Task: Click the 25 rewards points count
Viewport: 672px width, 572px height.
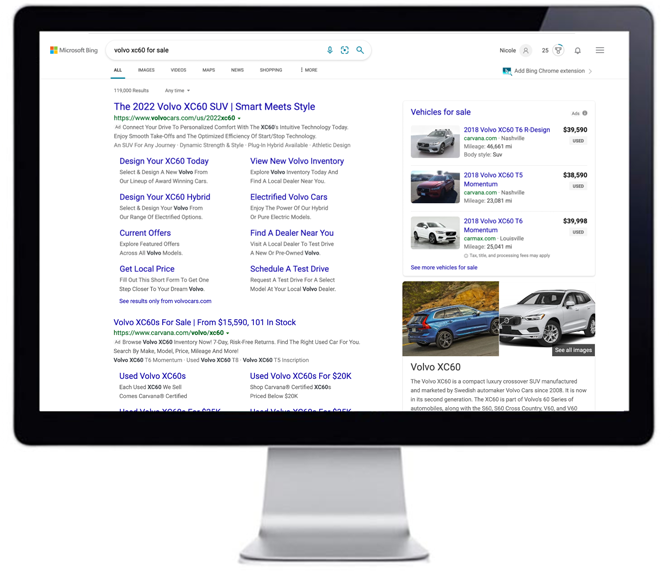Action: click(x=545, y=51)
